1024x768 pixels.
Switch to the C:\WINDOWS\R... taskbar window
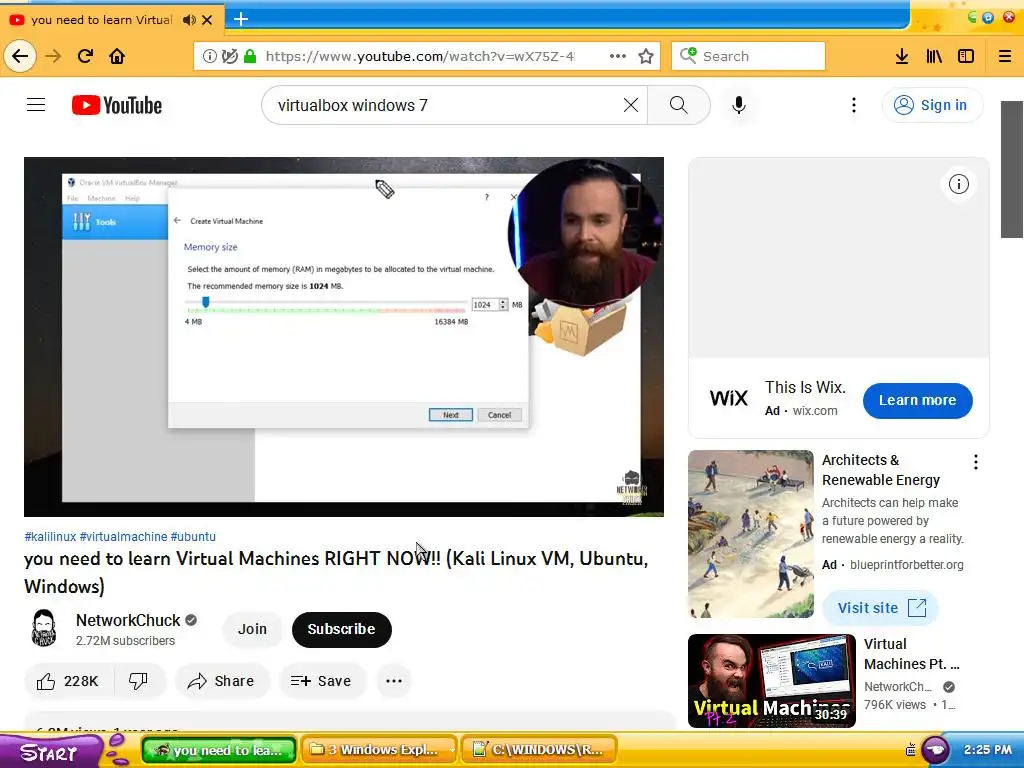point(539,750)
